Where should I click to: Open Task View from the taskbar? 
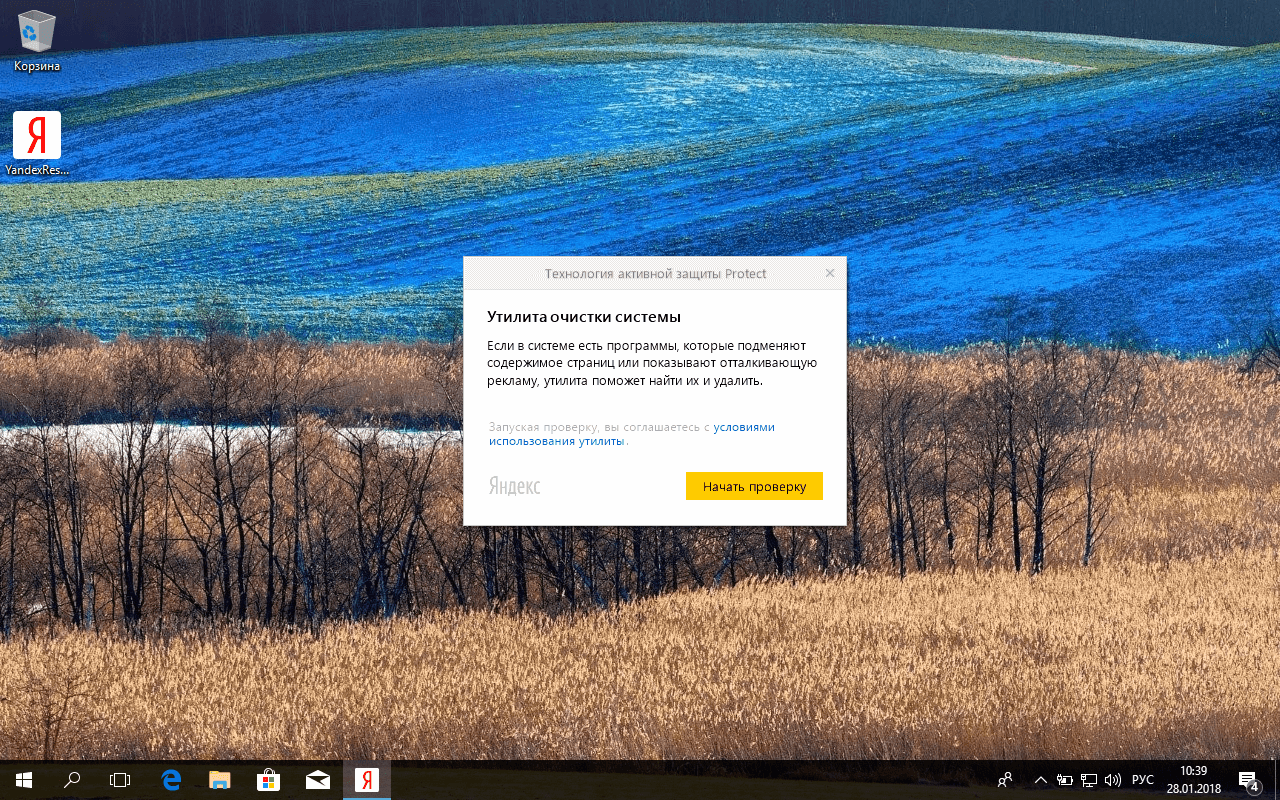tap(120, 780)
